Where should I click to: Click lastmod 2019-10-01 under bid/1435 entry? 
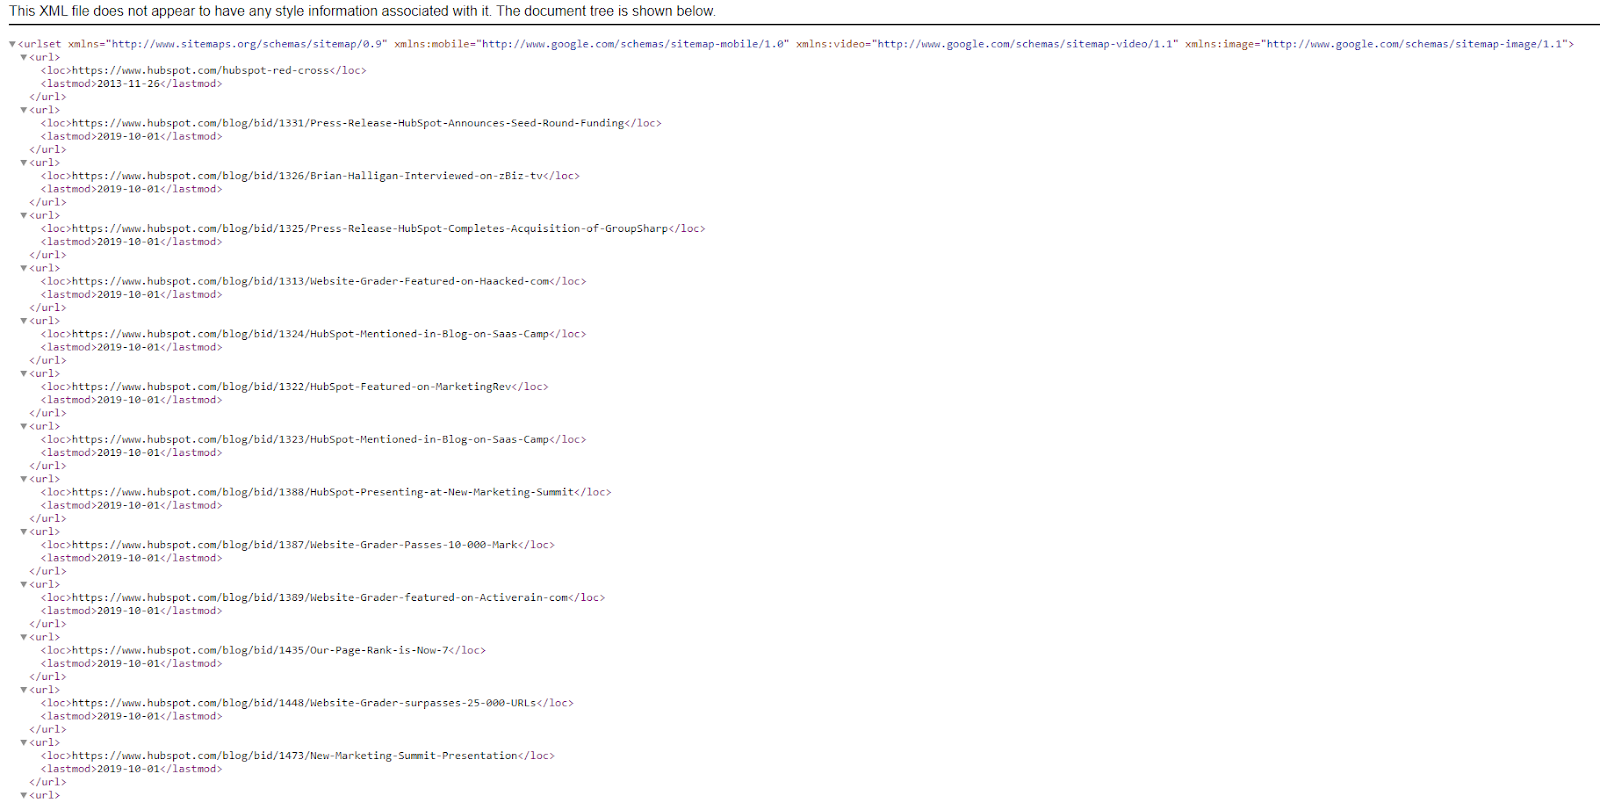coord(128,664)
